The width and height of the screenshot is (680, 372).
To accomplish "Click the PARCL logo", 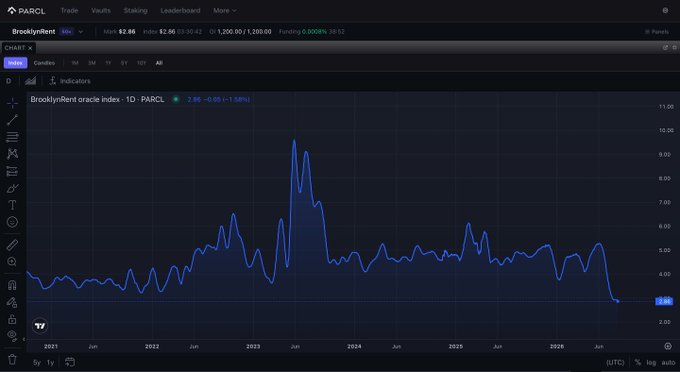I will 26,11.
